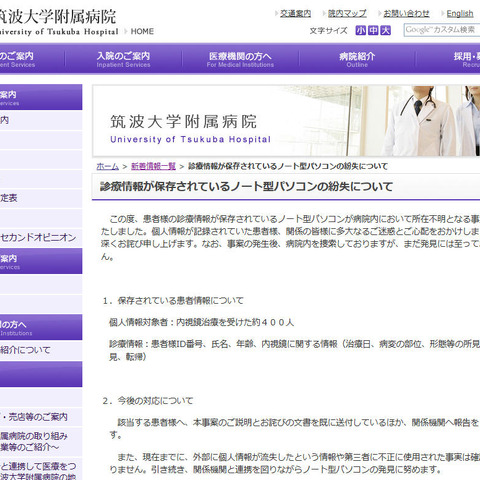Click the arrow icon before English
Image resolution: width=480 pixels, height=480 pixels.
pyautogui.click(x=443, y=13)
